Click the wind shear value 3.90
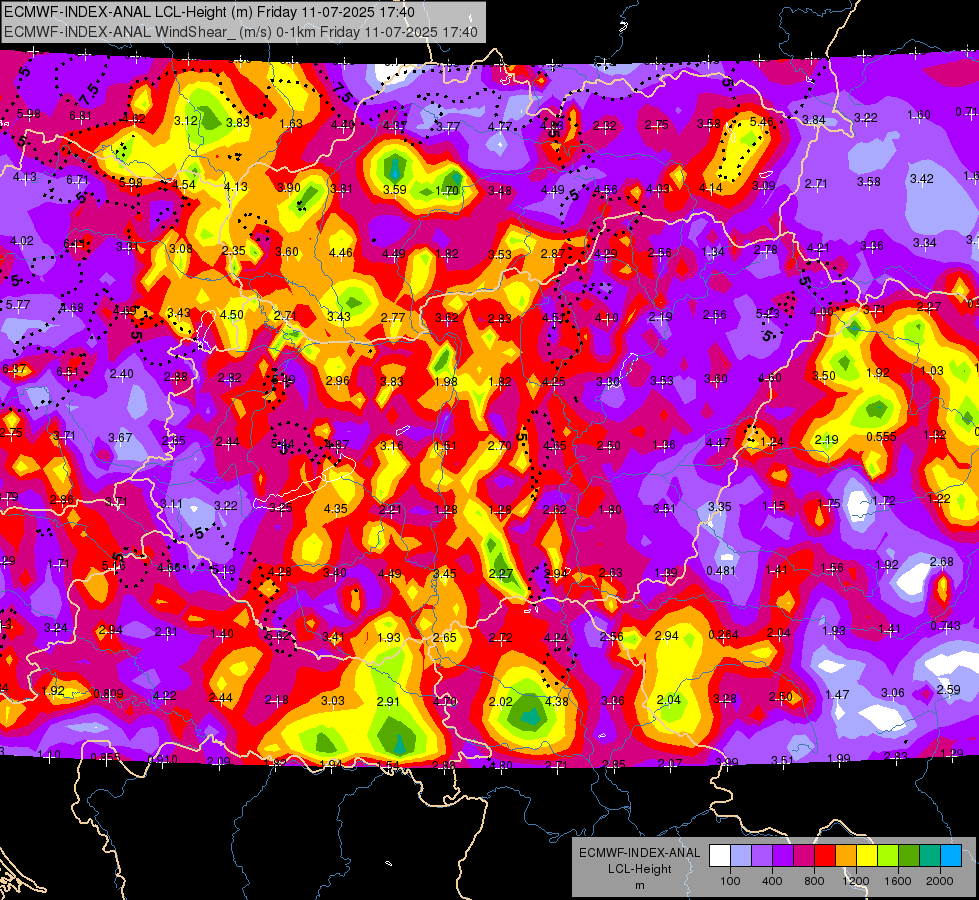Screen dimensions: 979x900 288,187
